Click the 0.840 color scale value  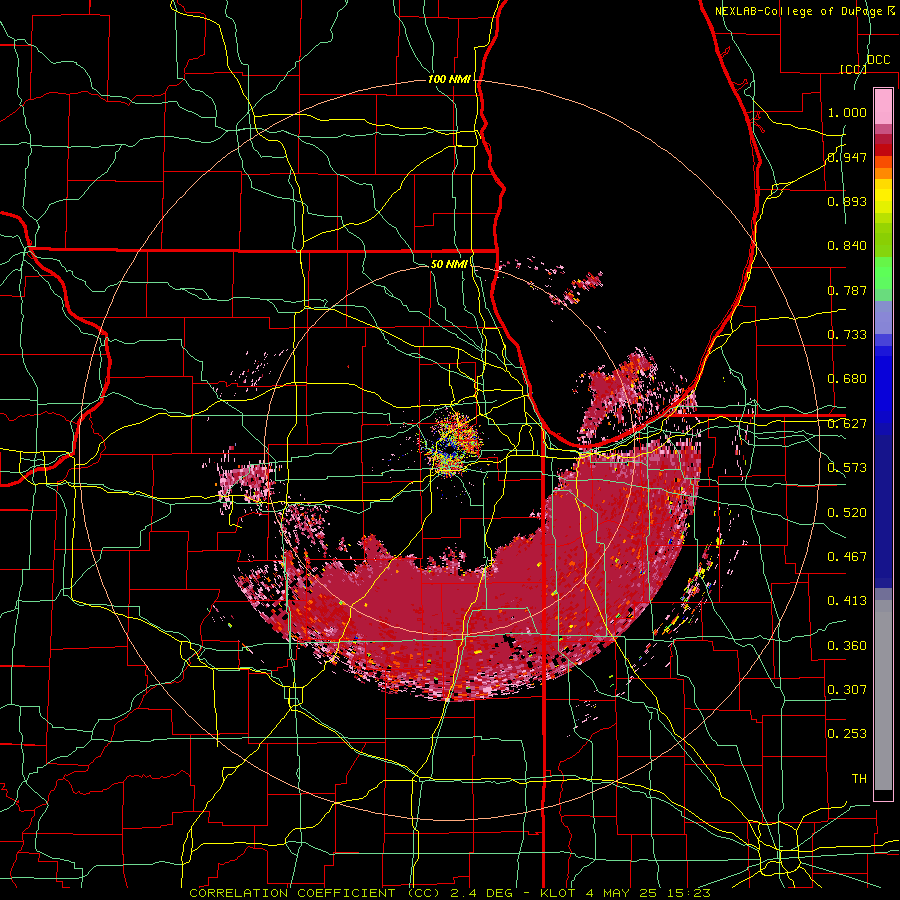[x=847, y=246]
